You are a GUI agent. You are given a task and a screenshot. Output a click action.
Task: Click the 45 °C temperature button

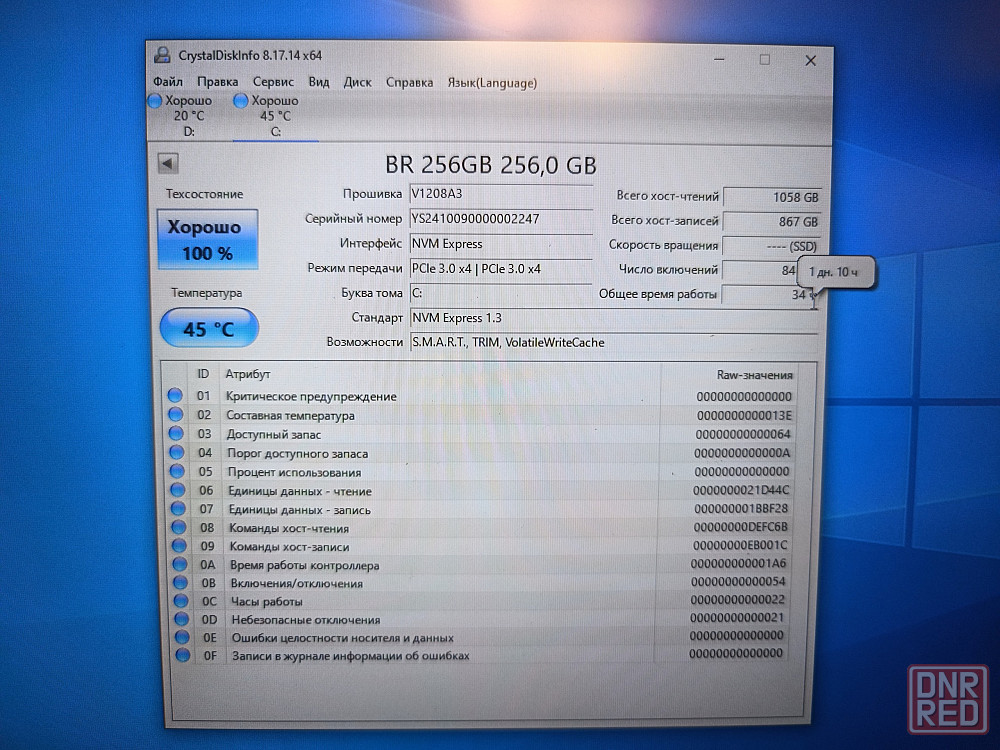209,328
